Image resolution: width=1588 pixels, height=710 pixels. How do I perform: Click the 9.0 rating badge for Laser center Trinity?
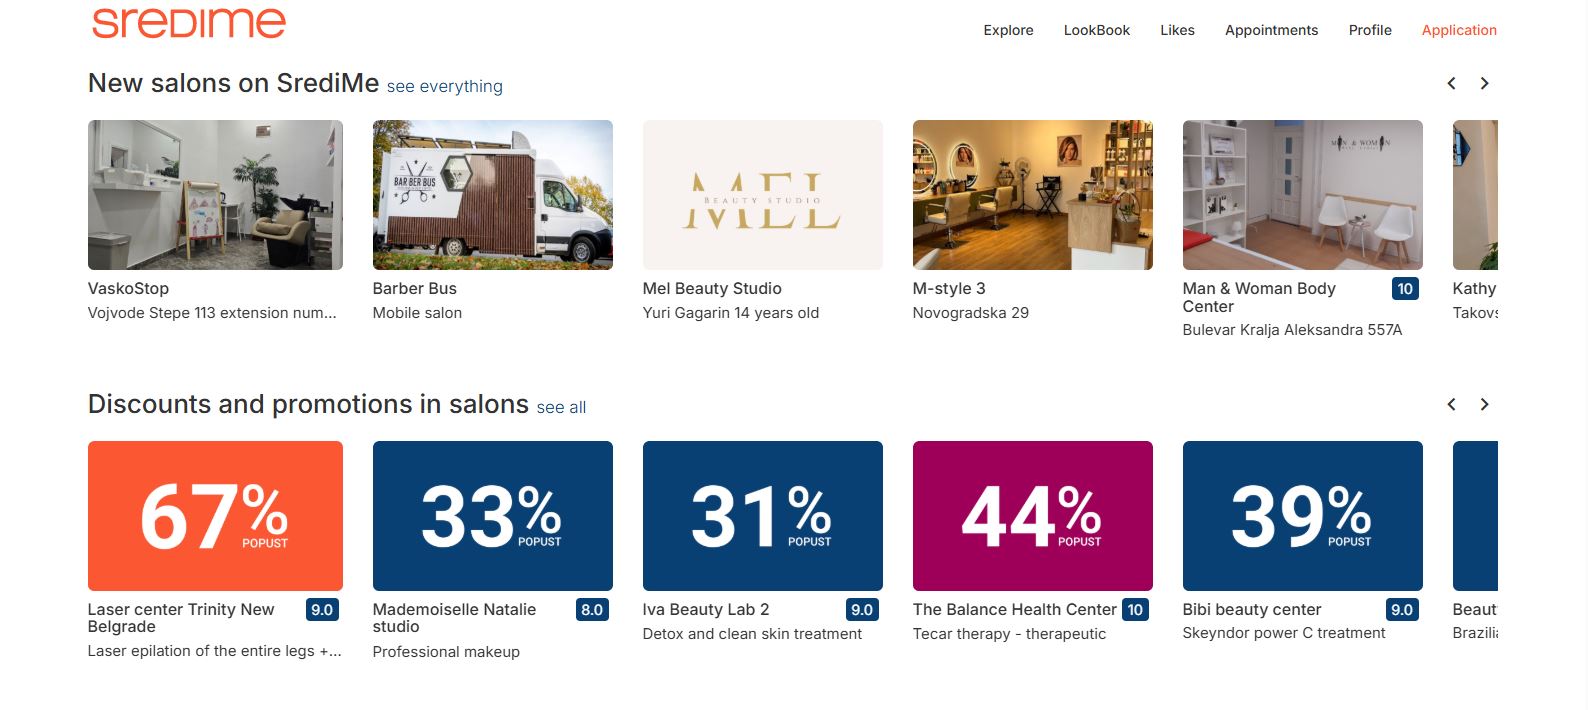322,609
